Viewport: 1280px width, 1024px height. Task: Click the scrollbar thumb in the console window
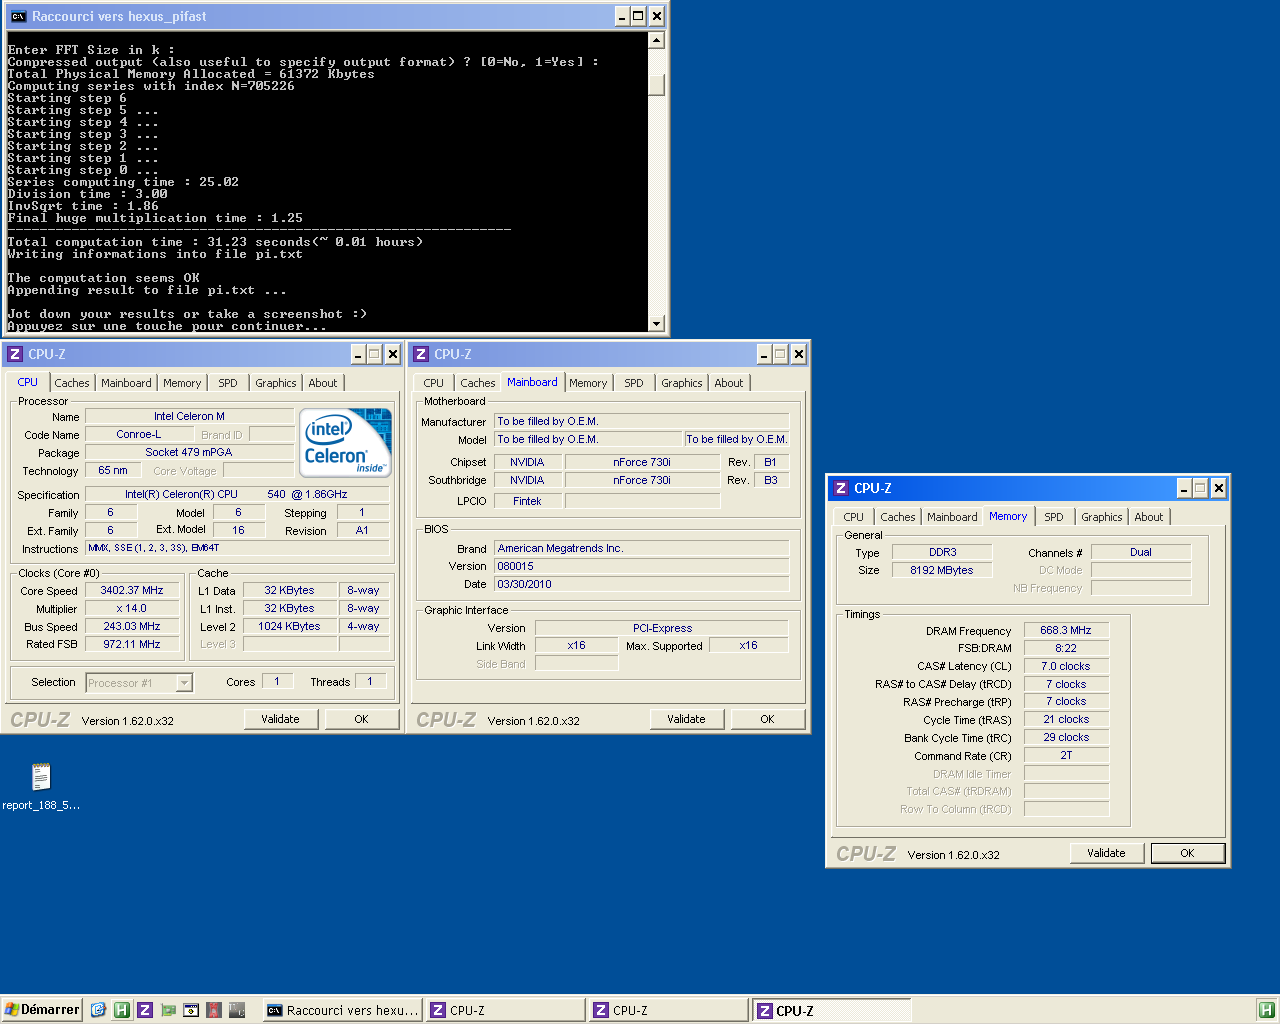click(x=657, y=84)
